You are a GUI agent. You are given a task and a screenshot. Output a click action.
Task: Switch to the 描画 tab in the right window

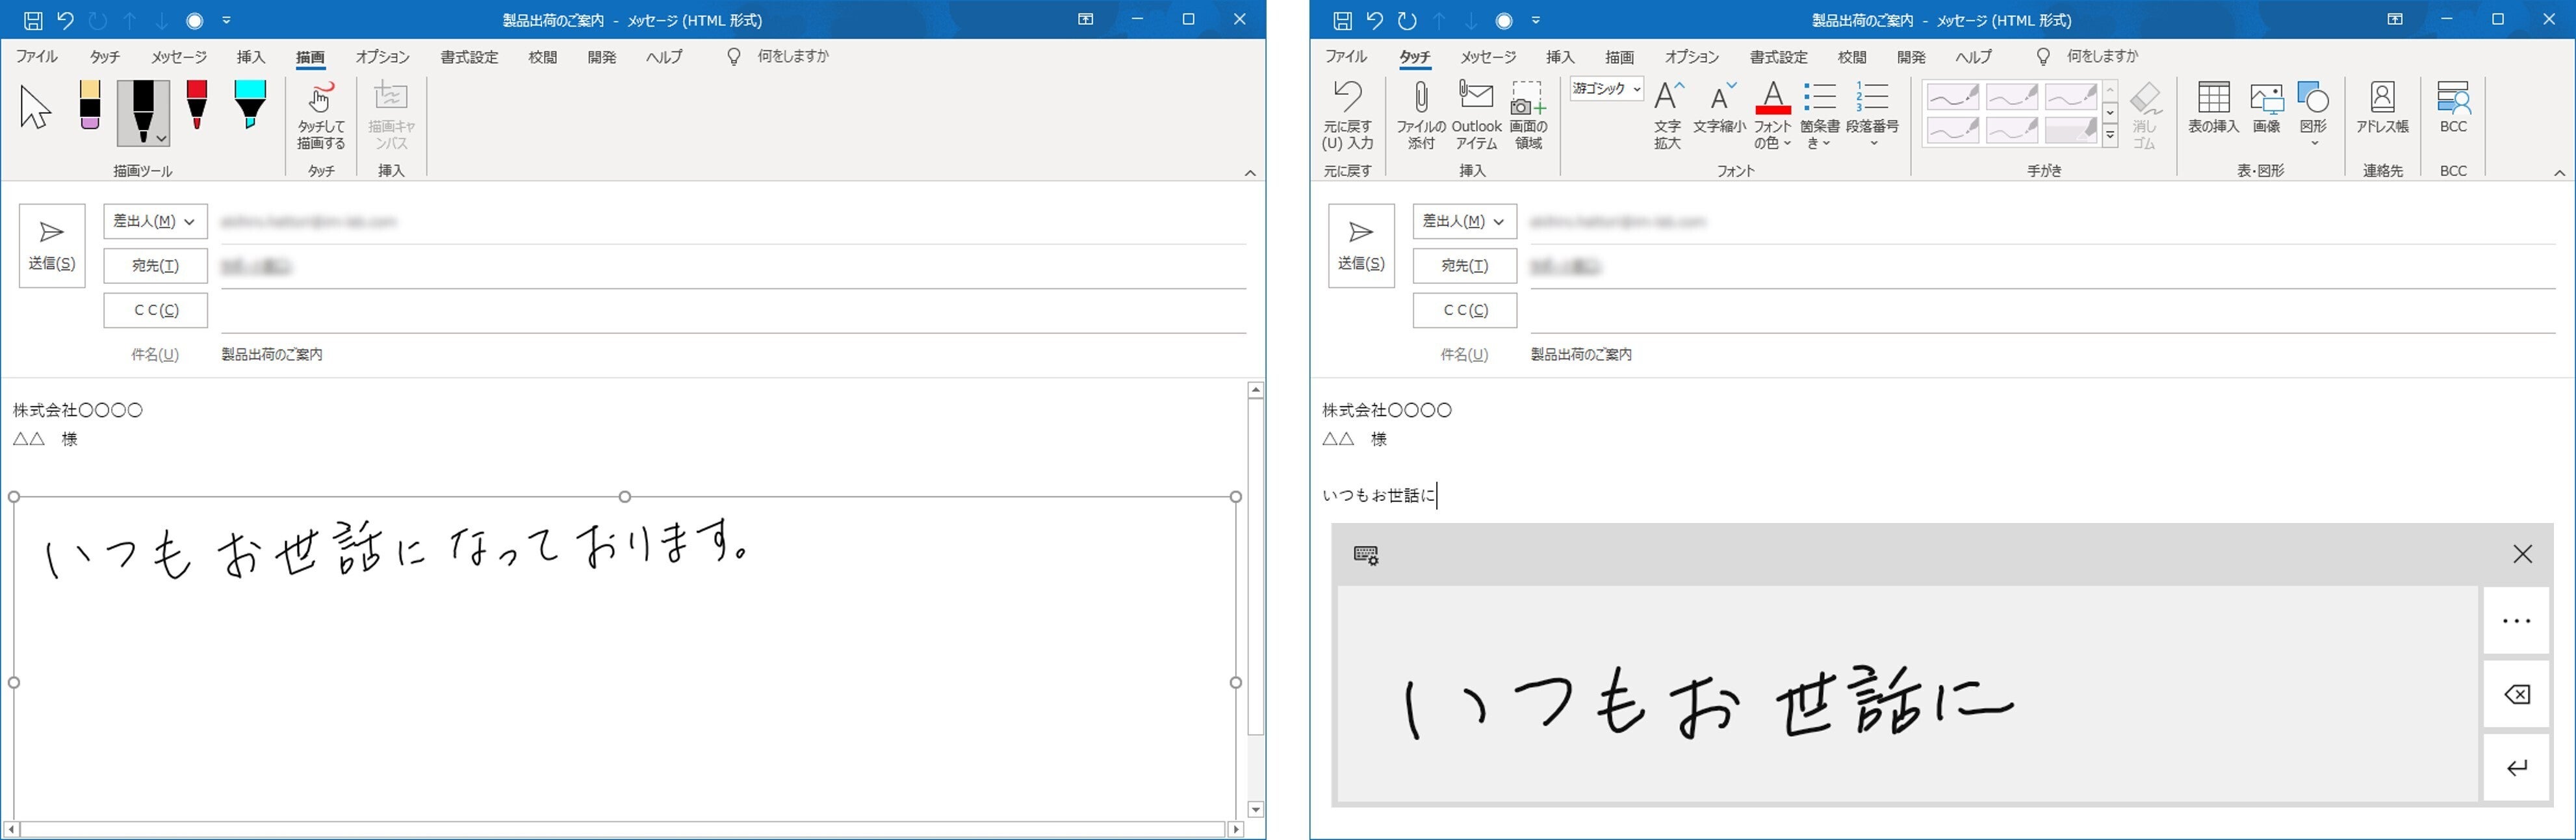(1619, 57)
